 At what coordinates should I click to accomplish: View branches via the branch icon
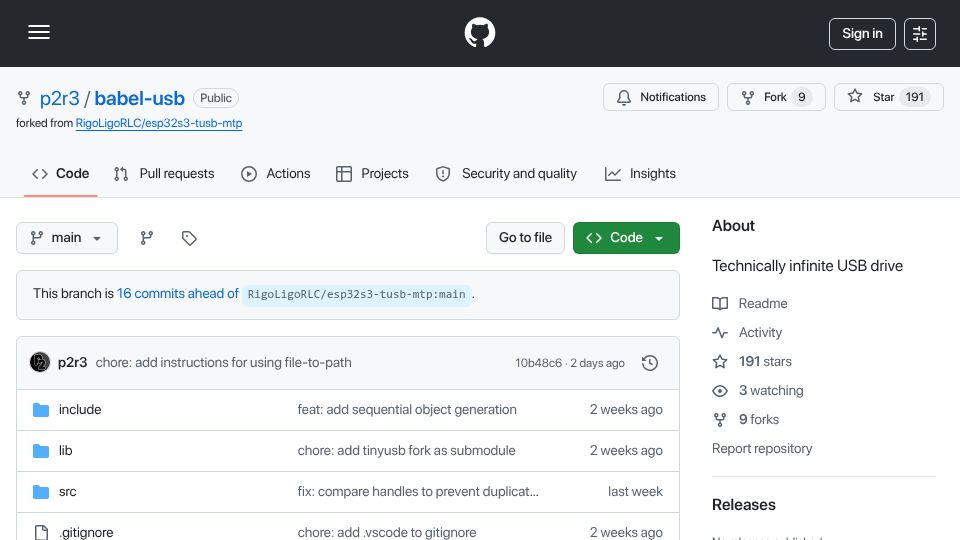tap(147, 238)
